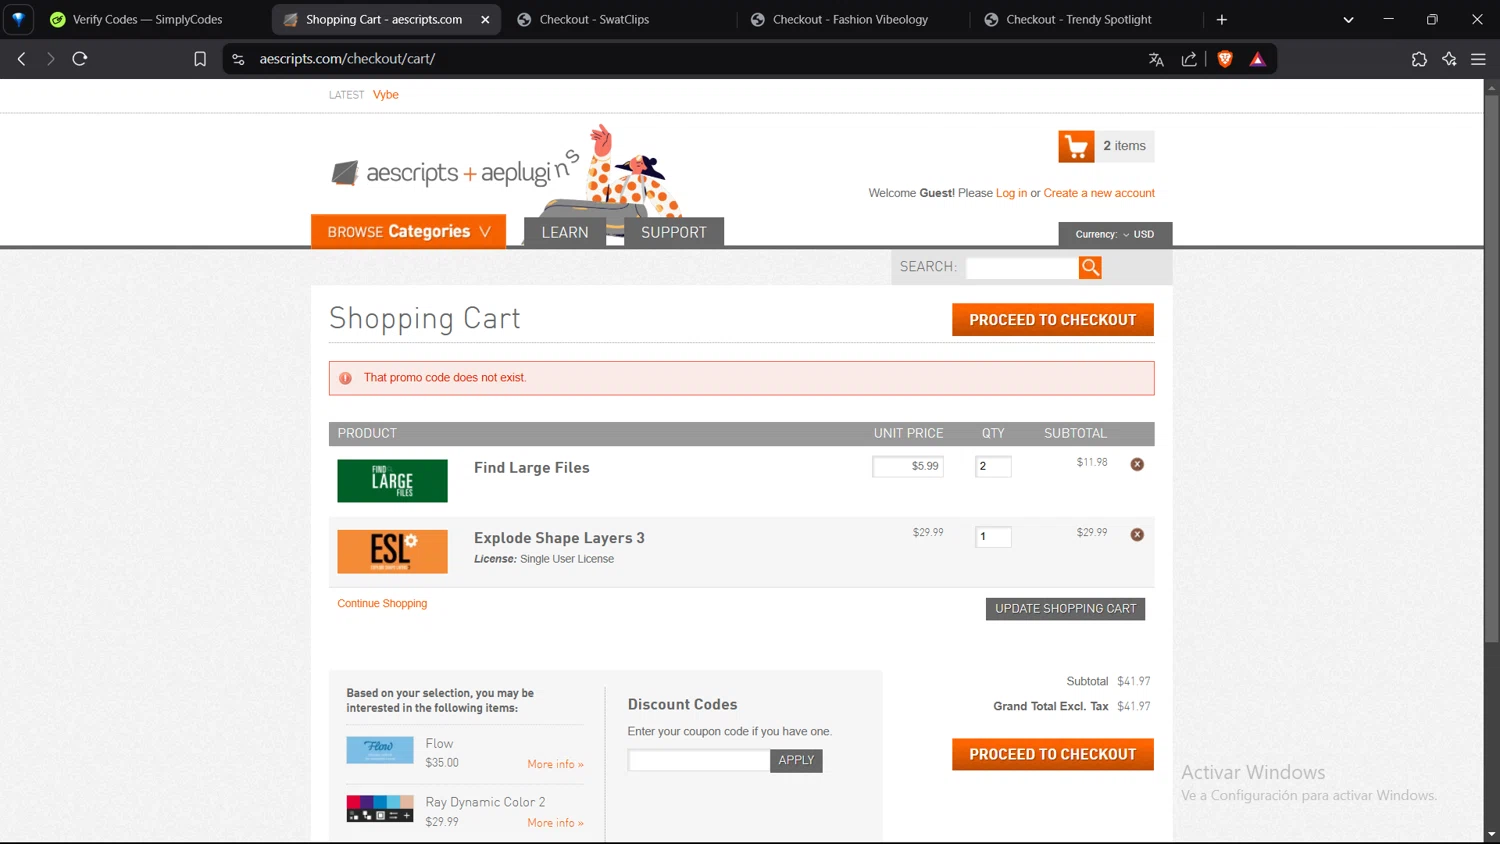Focus the site search input field
The height and width of the screenshot is (844, 1500).
1022,267
